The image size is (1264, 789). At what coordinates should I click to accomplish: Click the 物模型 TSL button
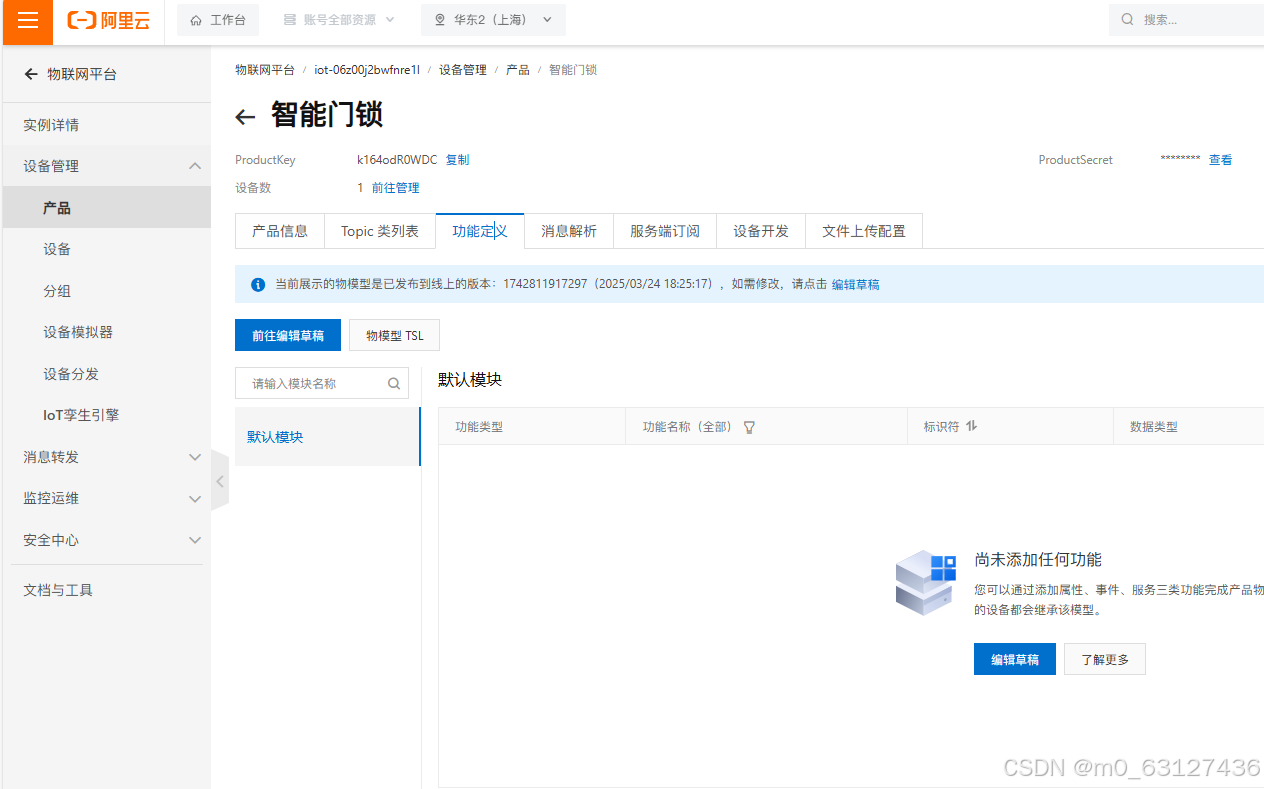(394, 335)
